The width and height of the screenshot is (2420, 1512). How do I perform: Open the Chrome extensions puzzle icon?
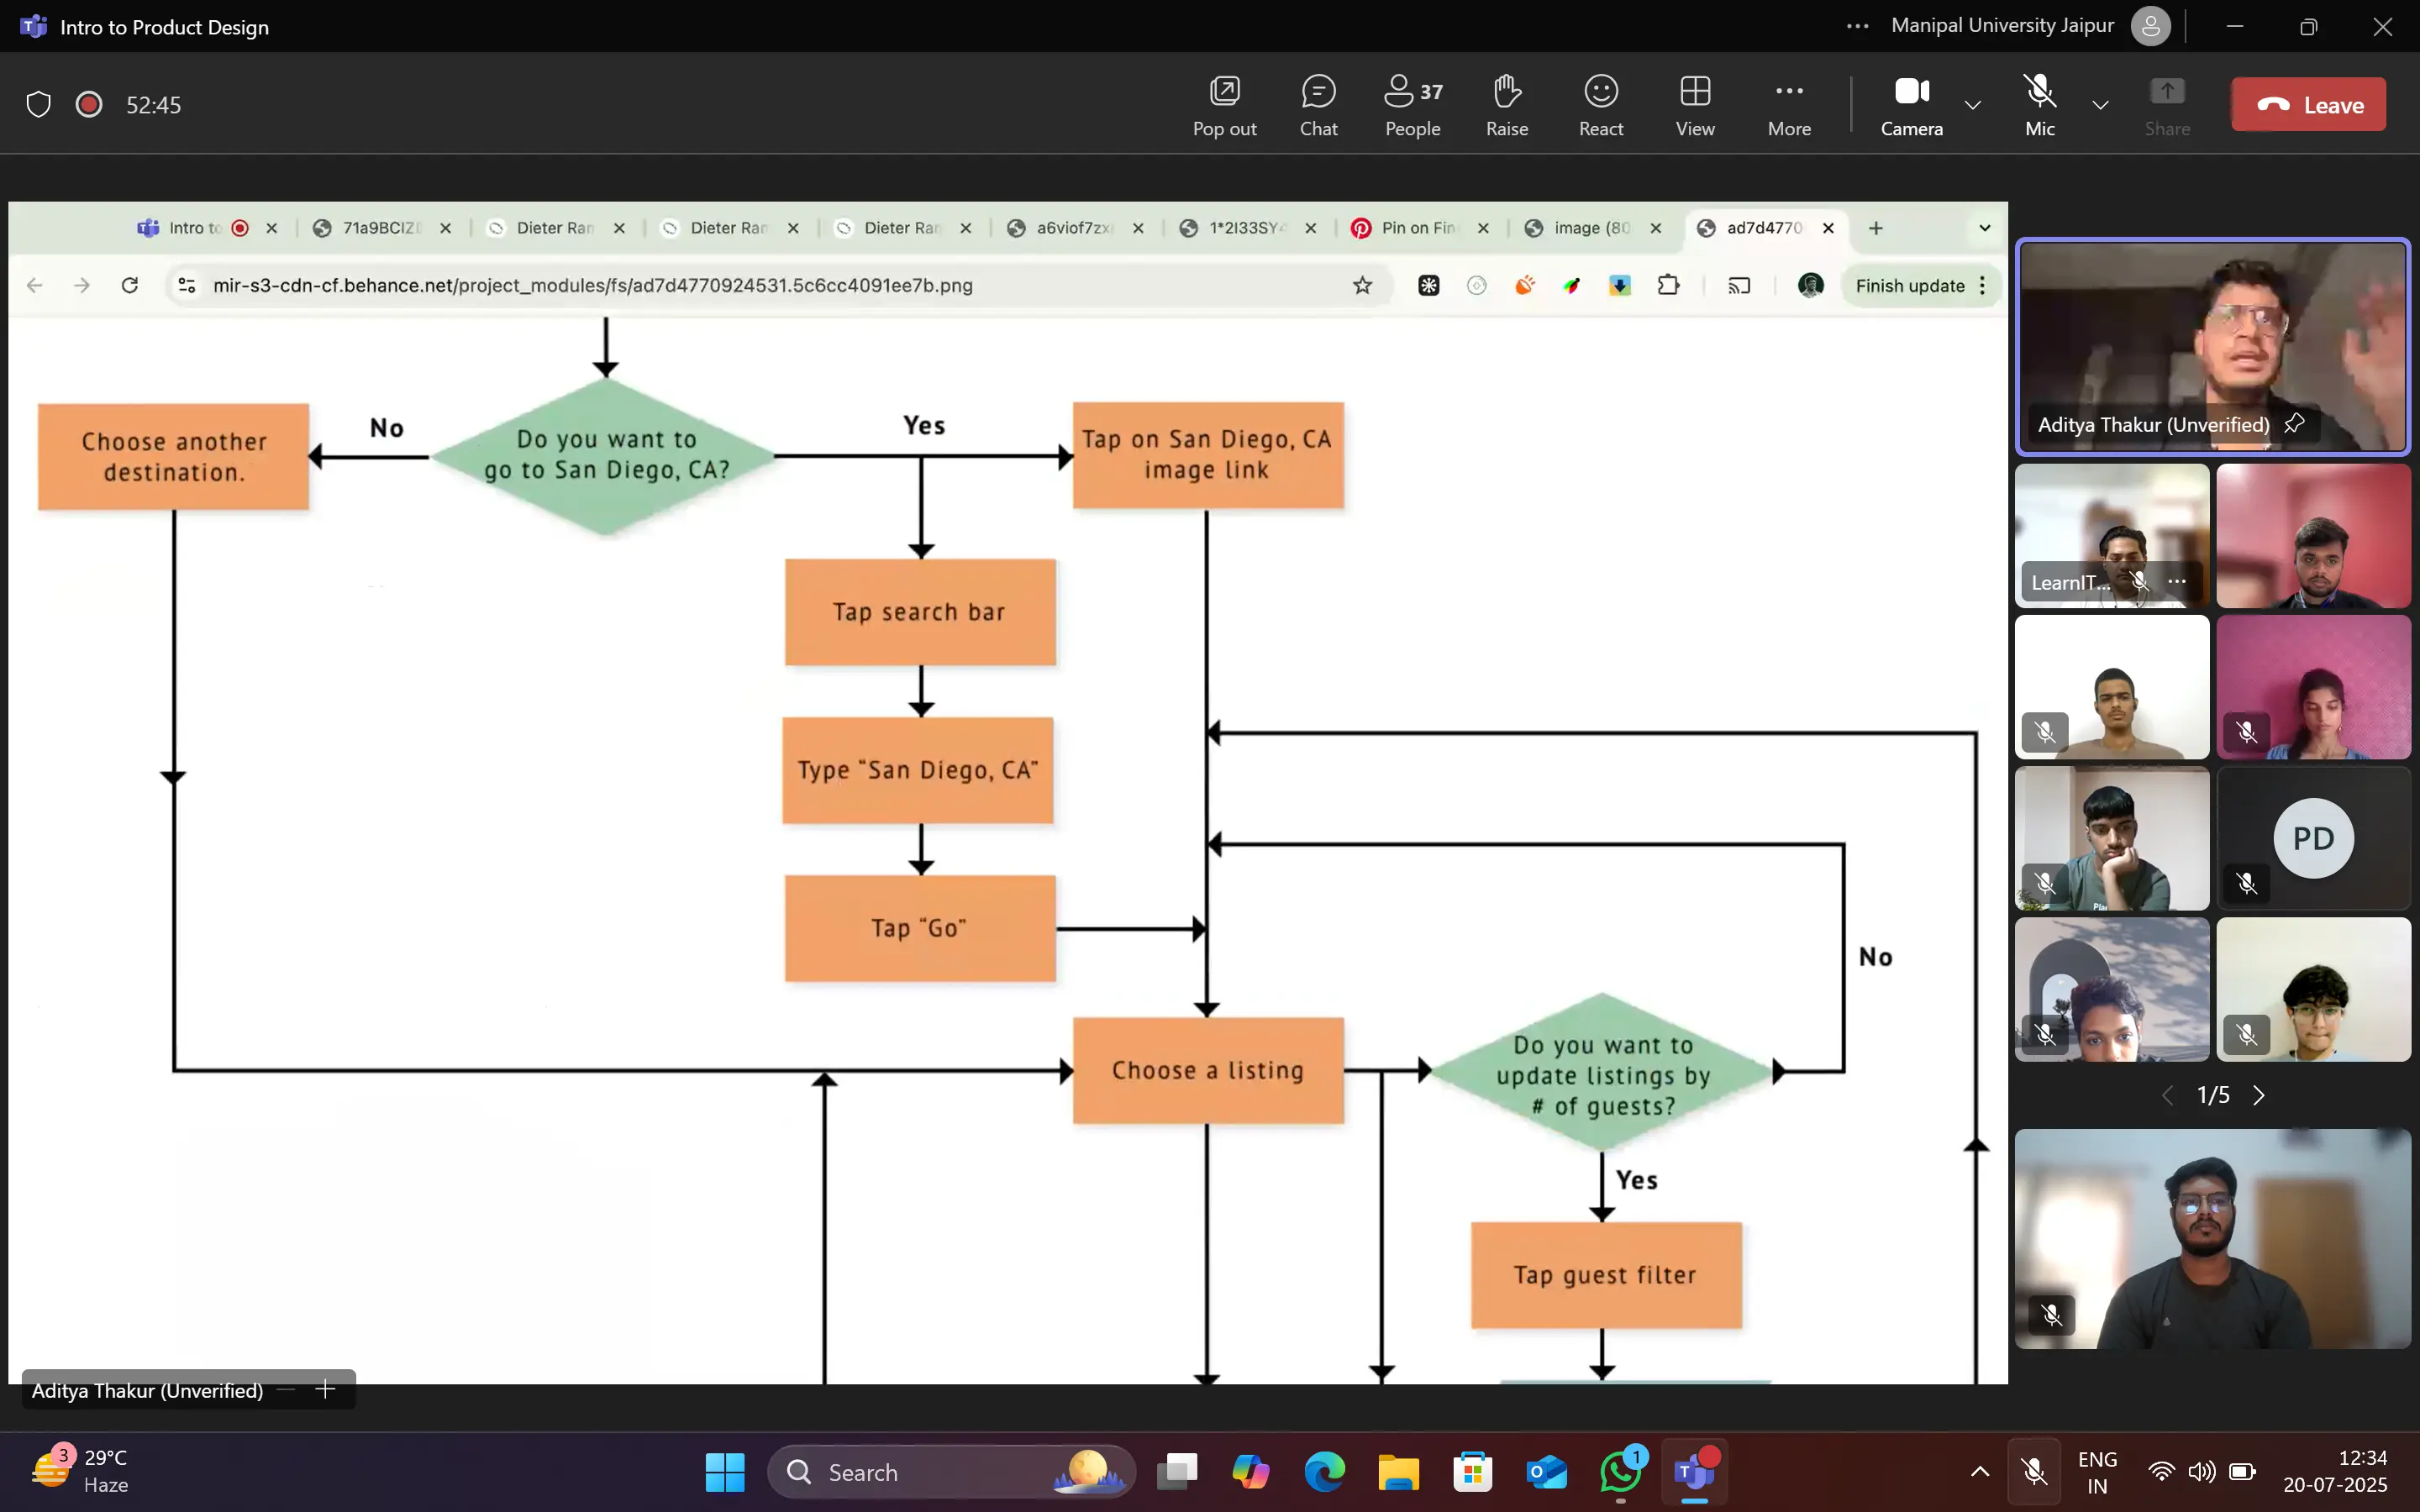(x=1669, y=285)
